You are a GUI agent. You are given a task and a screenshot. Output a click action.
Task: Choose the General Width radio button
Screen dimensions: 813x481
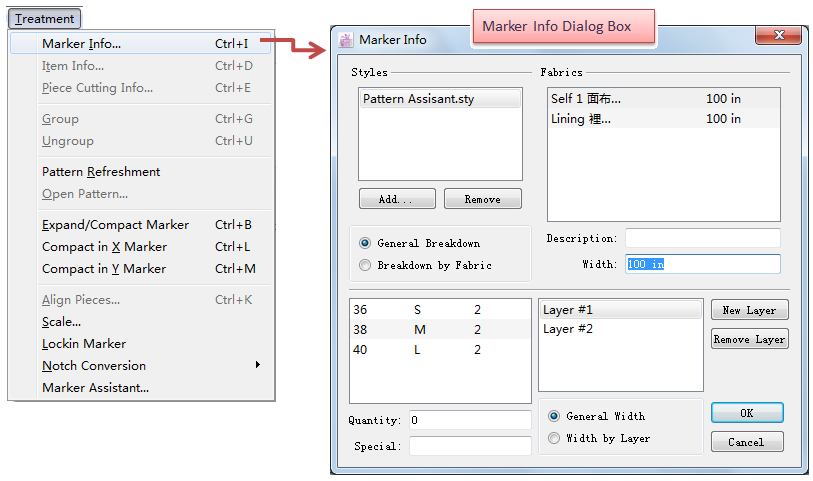554,416
